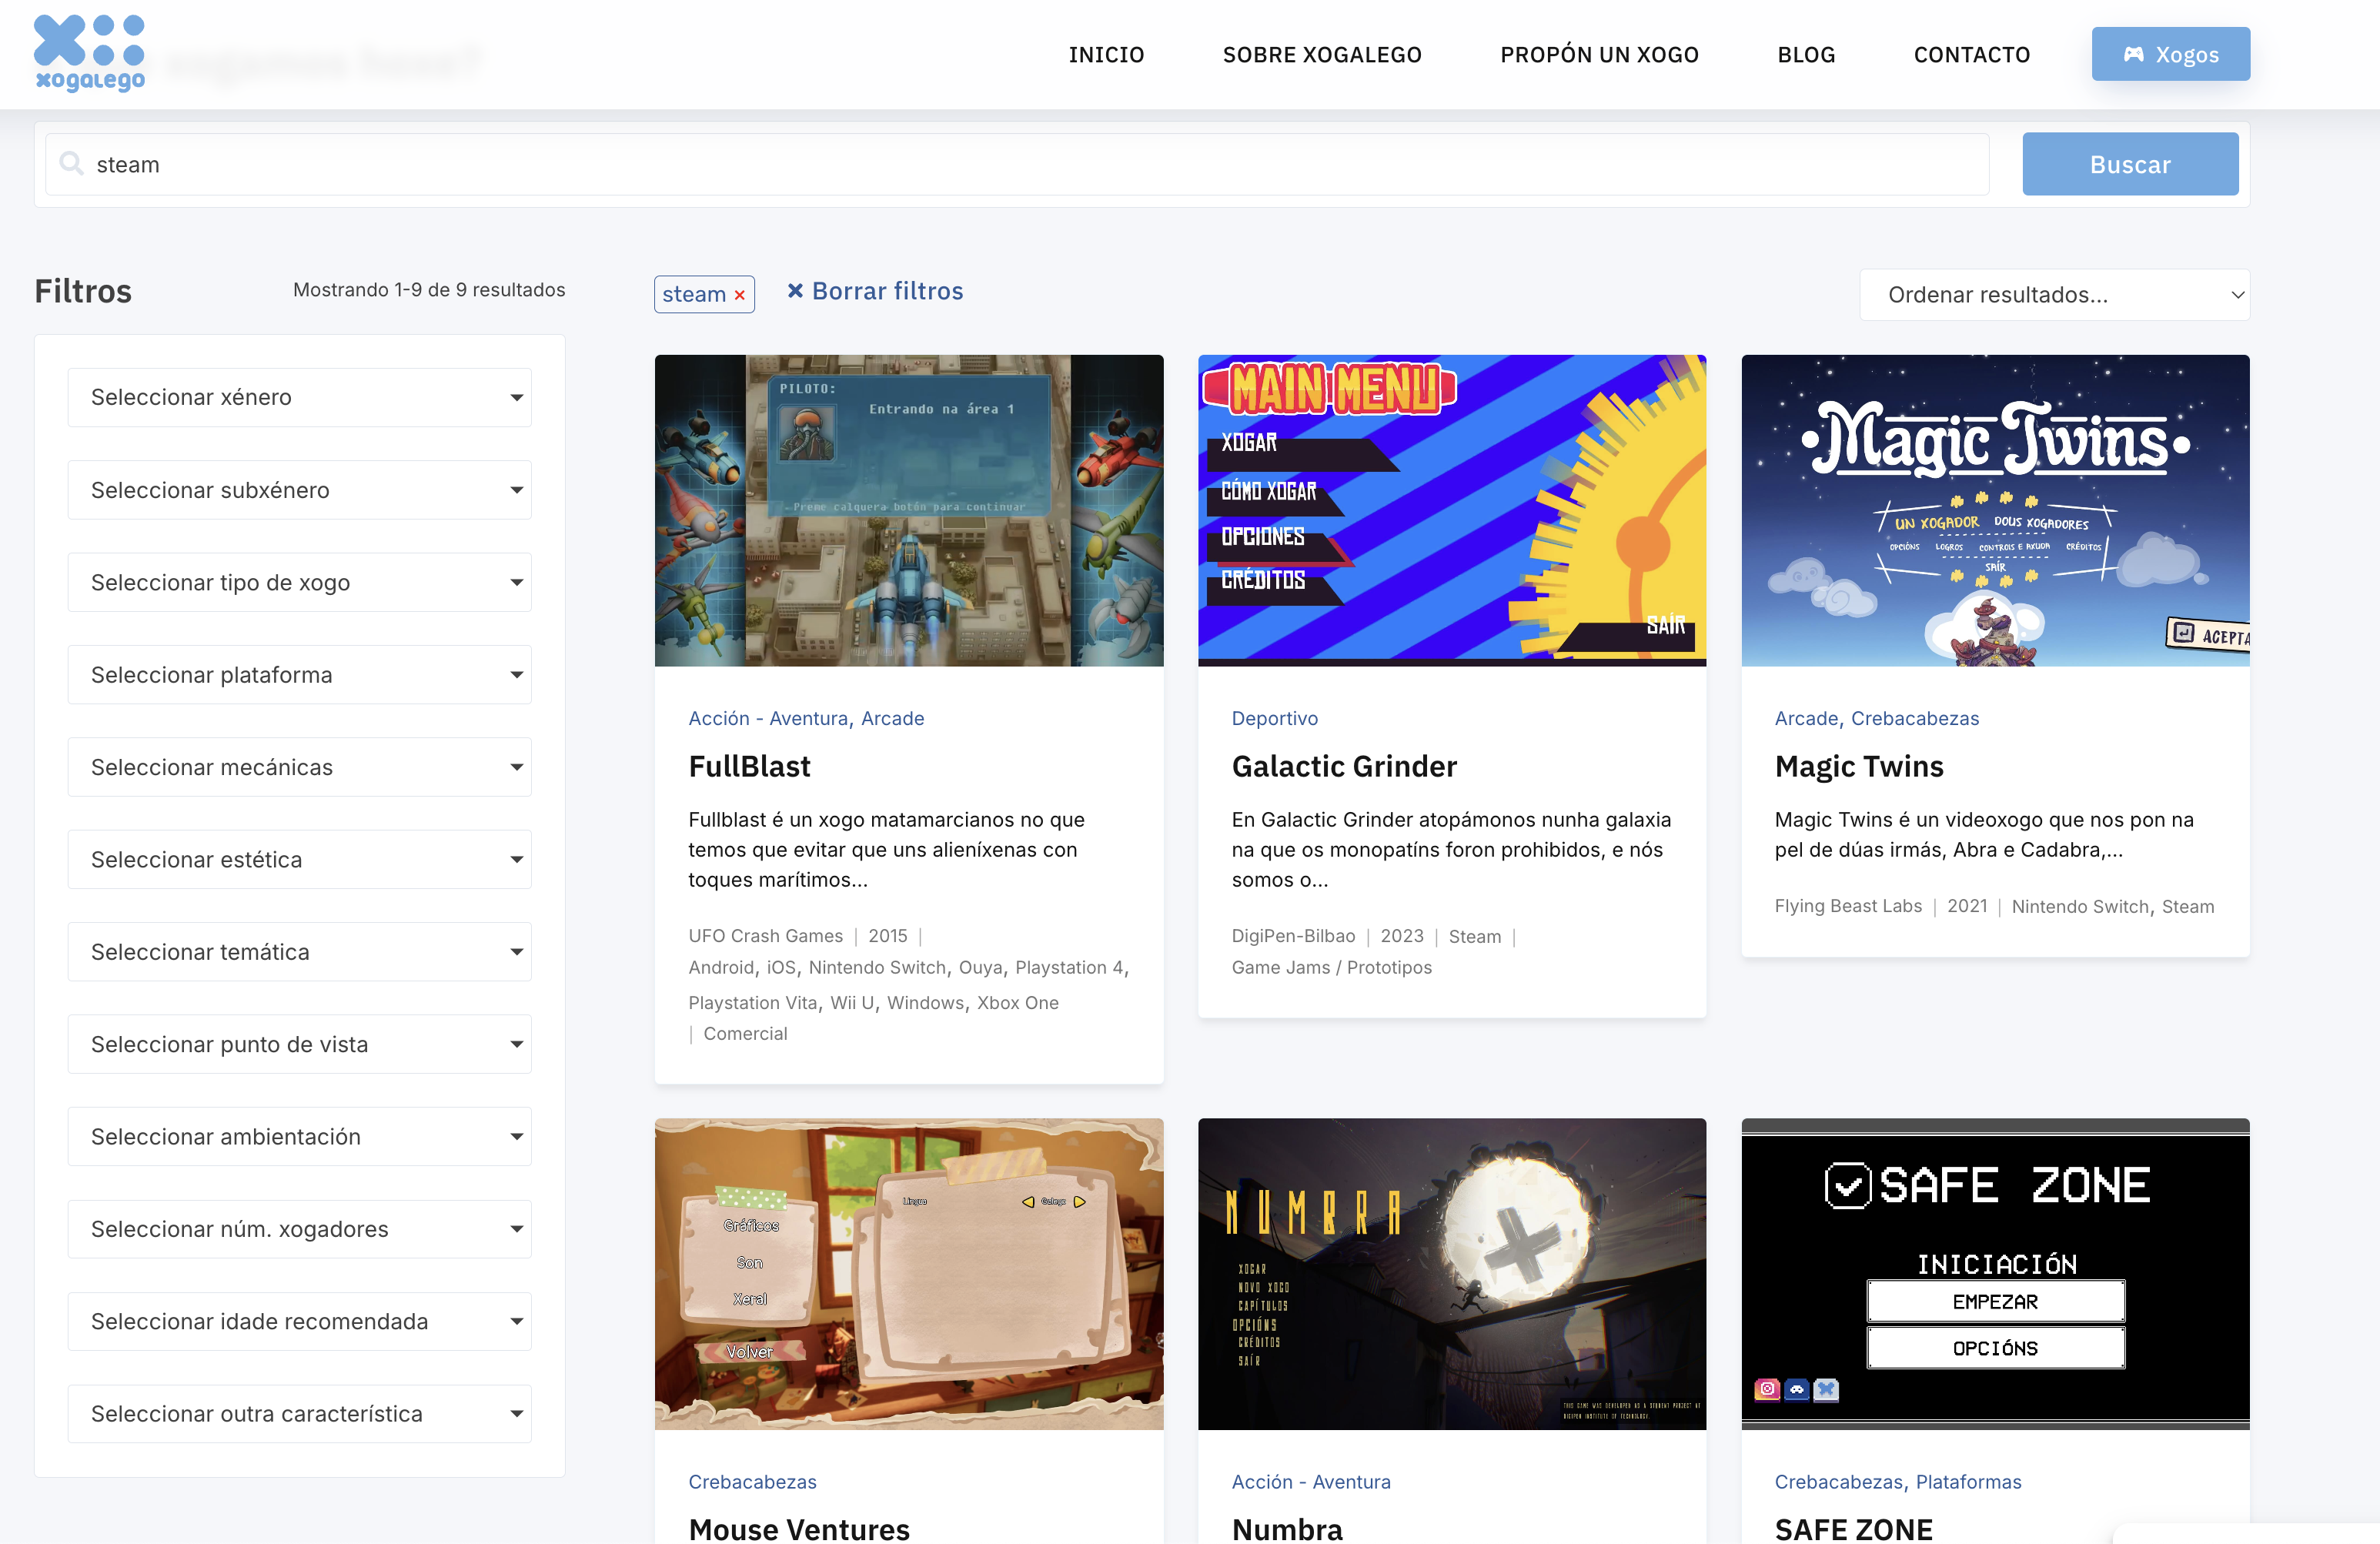Go to SOBRE XOGALEGO page

(1322, 54)
